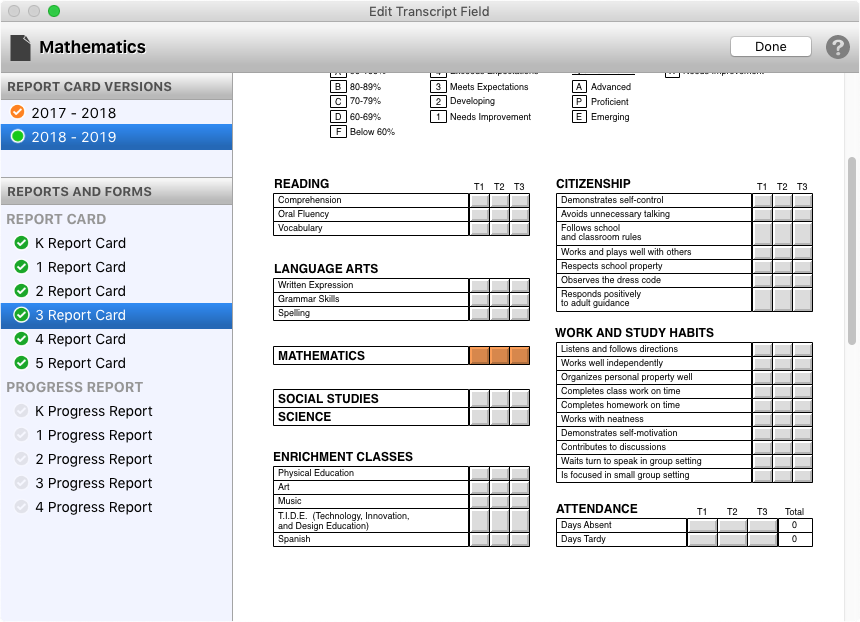This screenshot has height=622, width=860.
Task: Click the checkmark icon for 2 Report Card
Action: pyautogui.click(x=21, y=291)
